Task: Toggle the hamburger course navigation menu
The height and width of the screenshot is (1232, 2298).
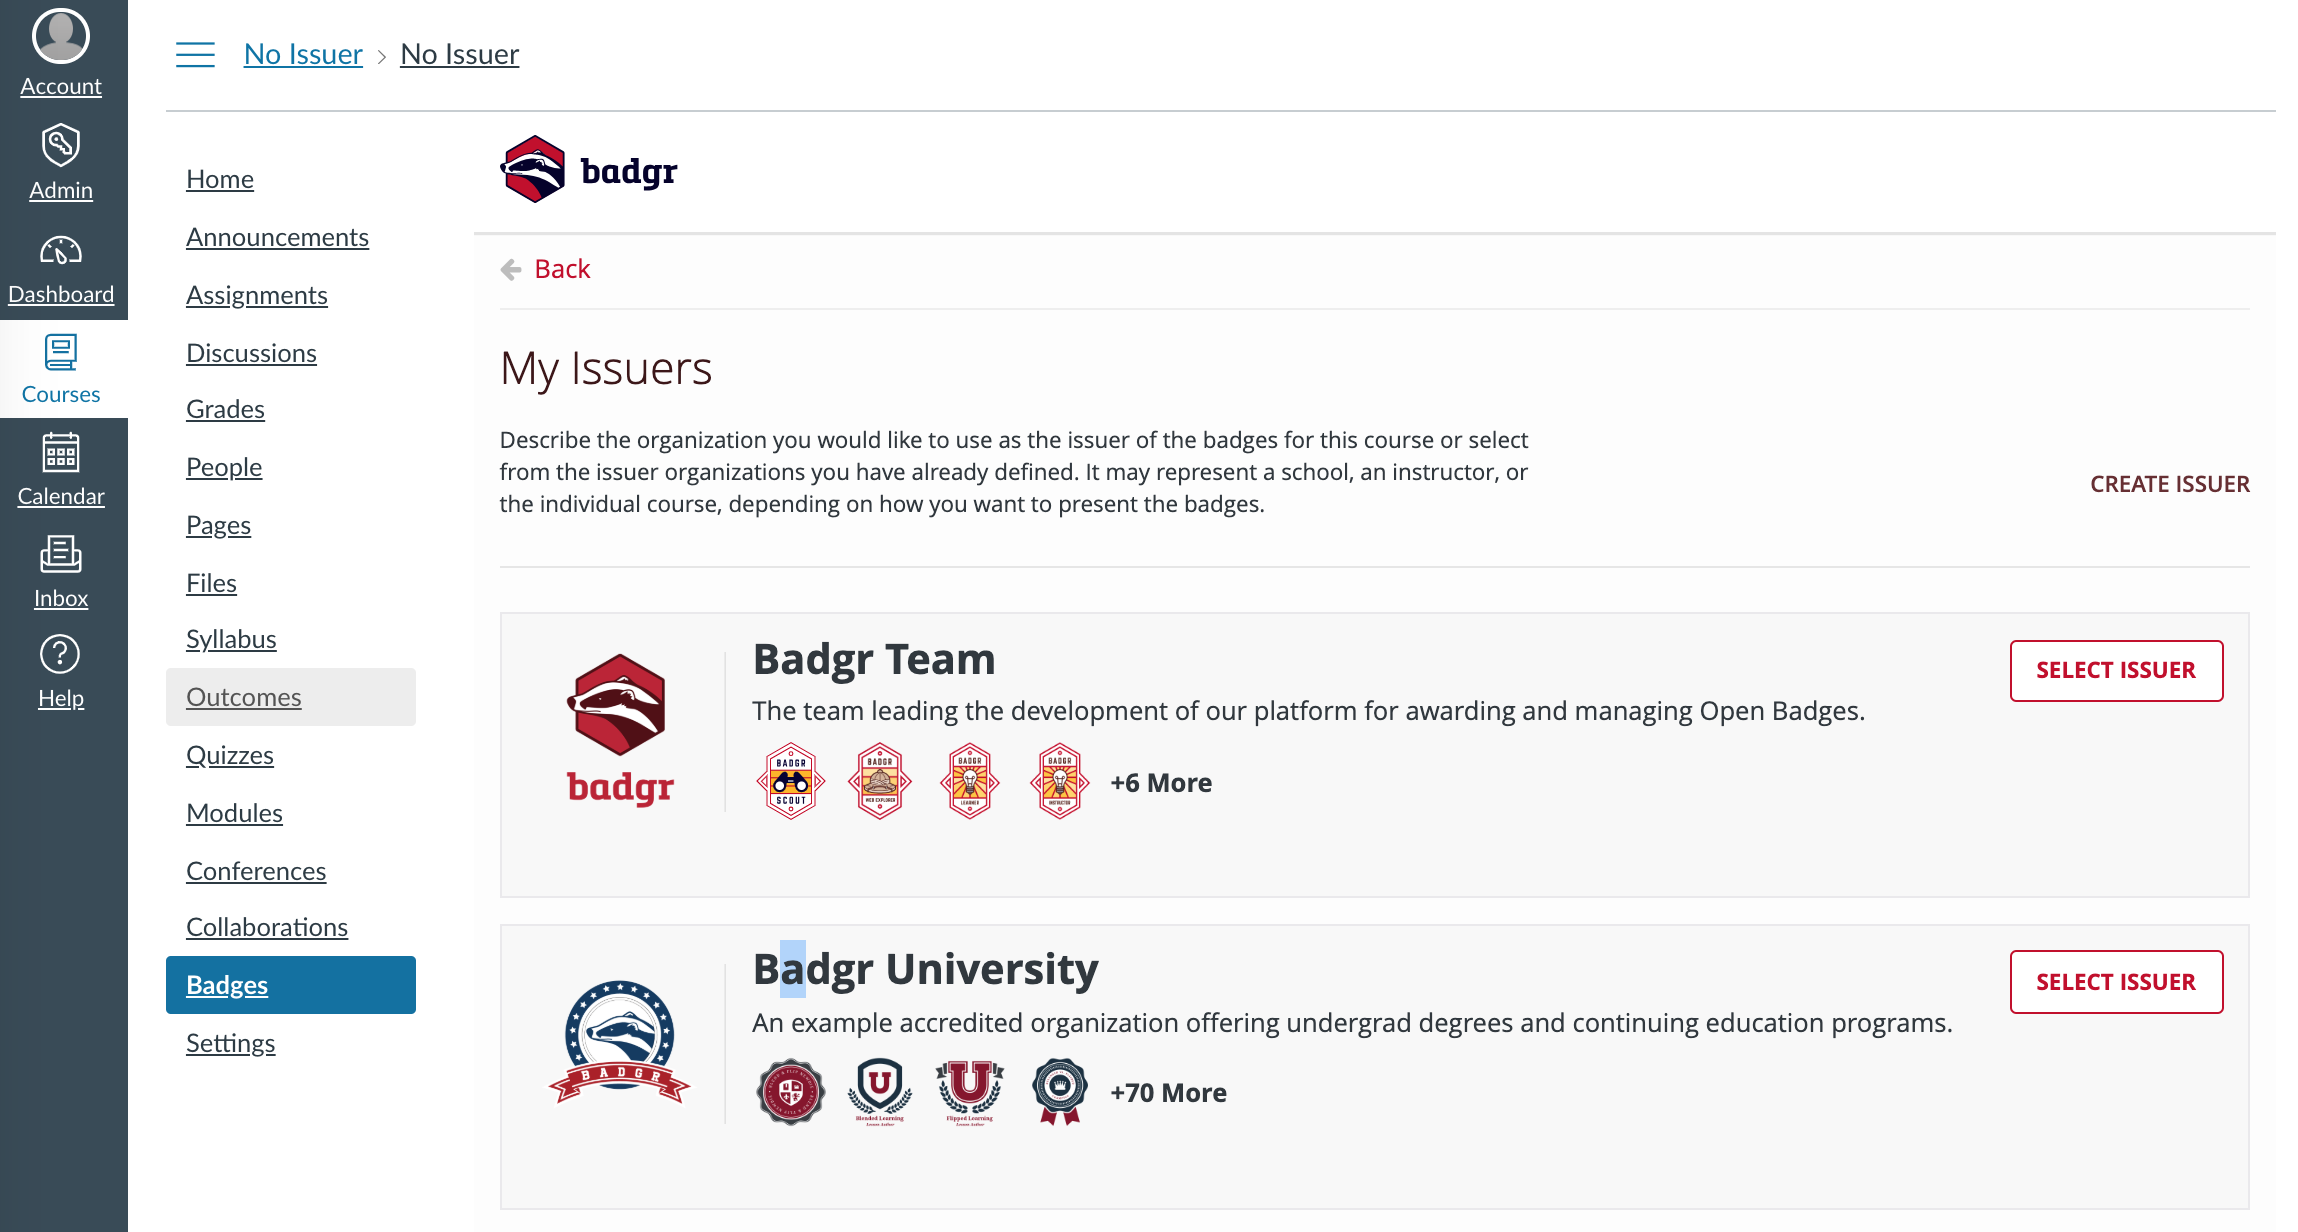Action: [195, 54]
